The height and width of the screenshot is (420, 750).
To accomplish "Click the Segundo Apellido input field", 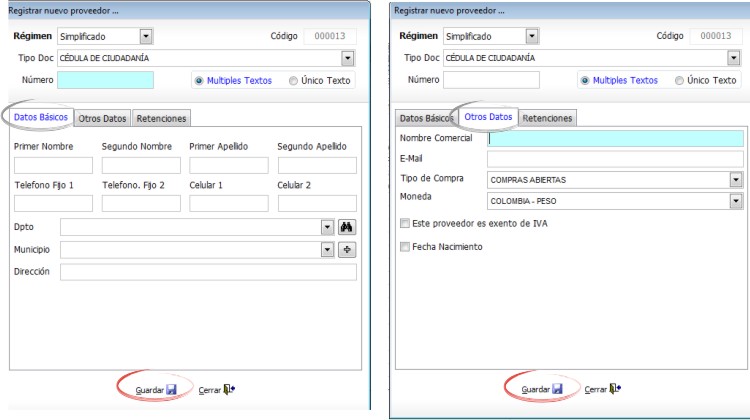I will (317, 166).
